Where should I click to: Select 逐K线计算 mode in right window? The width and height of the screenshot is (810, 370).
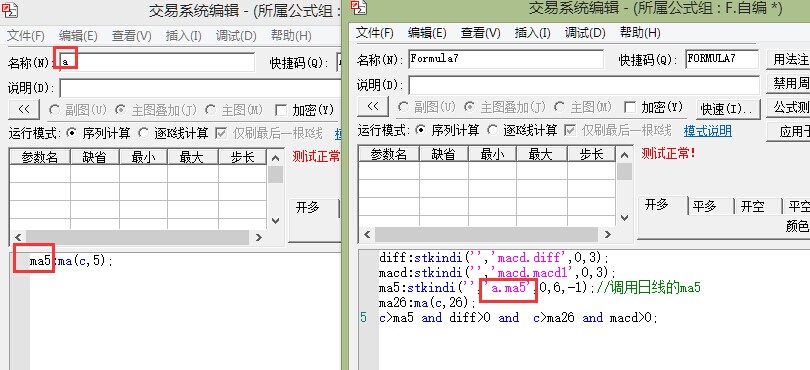tap(522, 130)
